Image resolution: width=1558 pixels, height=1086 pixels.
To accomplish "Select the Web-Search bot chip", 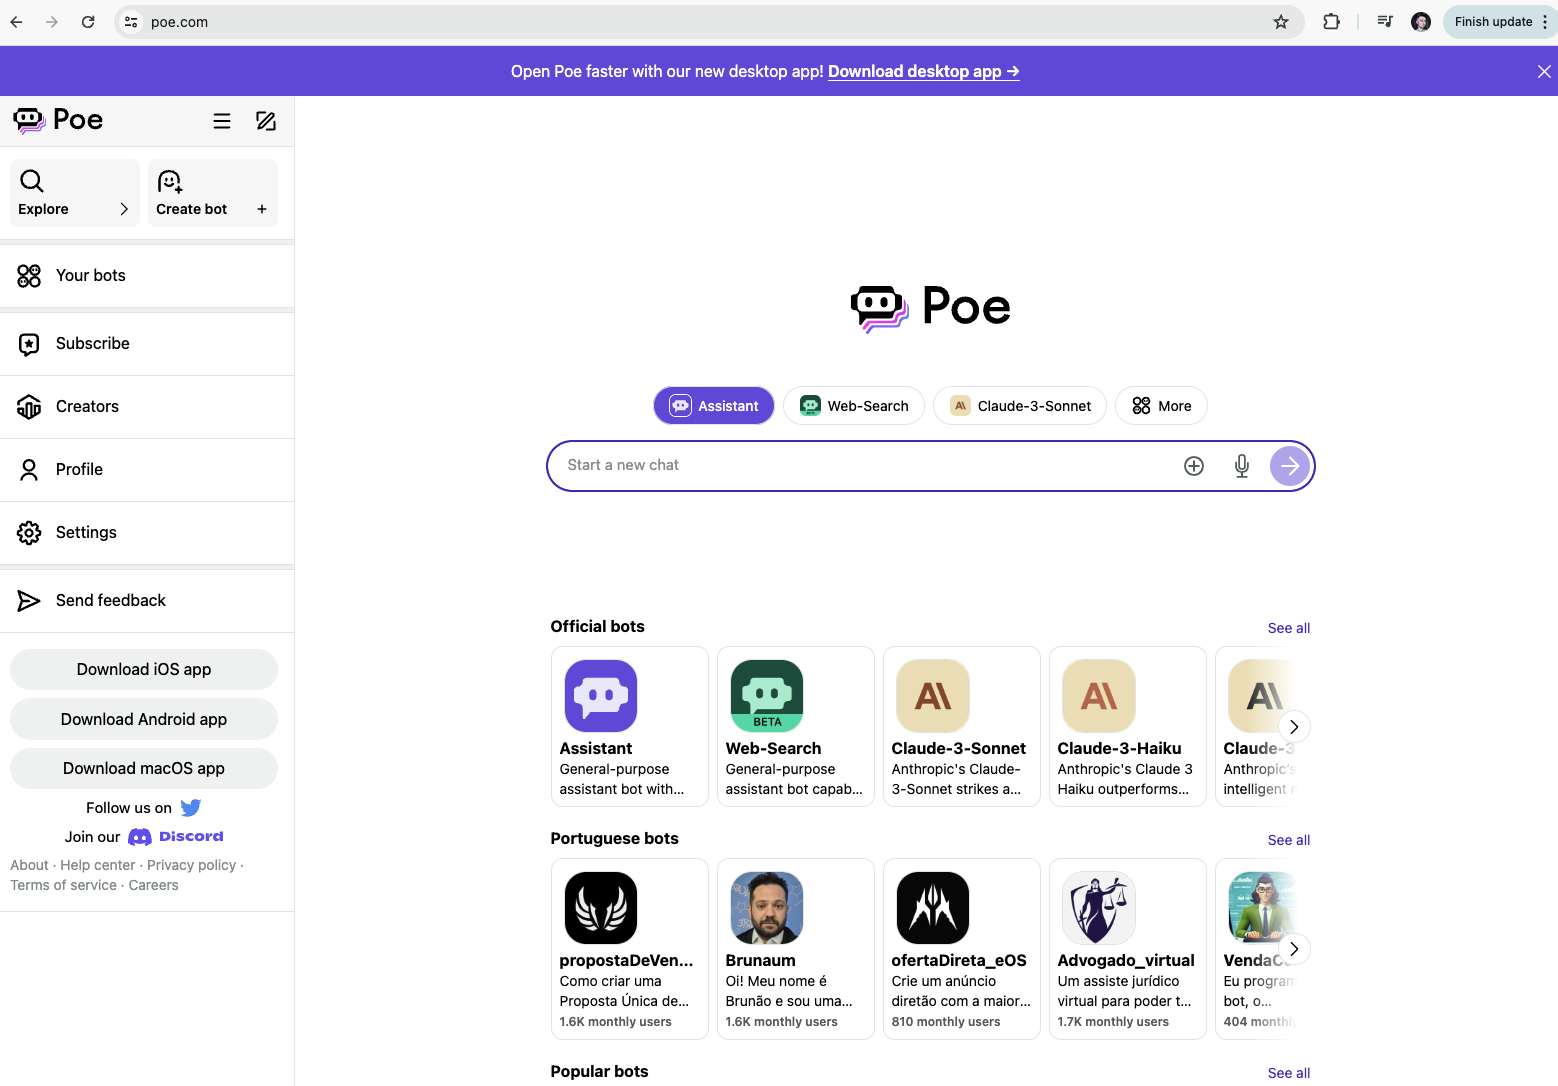I will tap(854, 406).
